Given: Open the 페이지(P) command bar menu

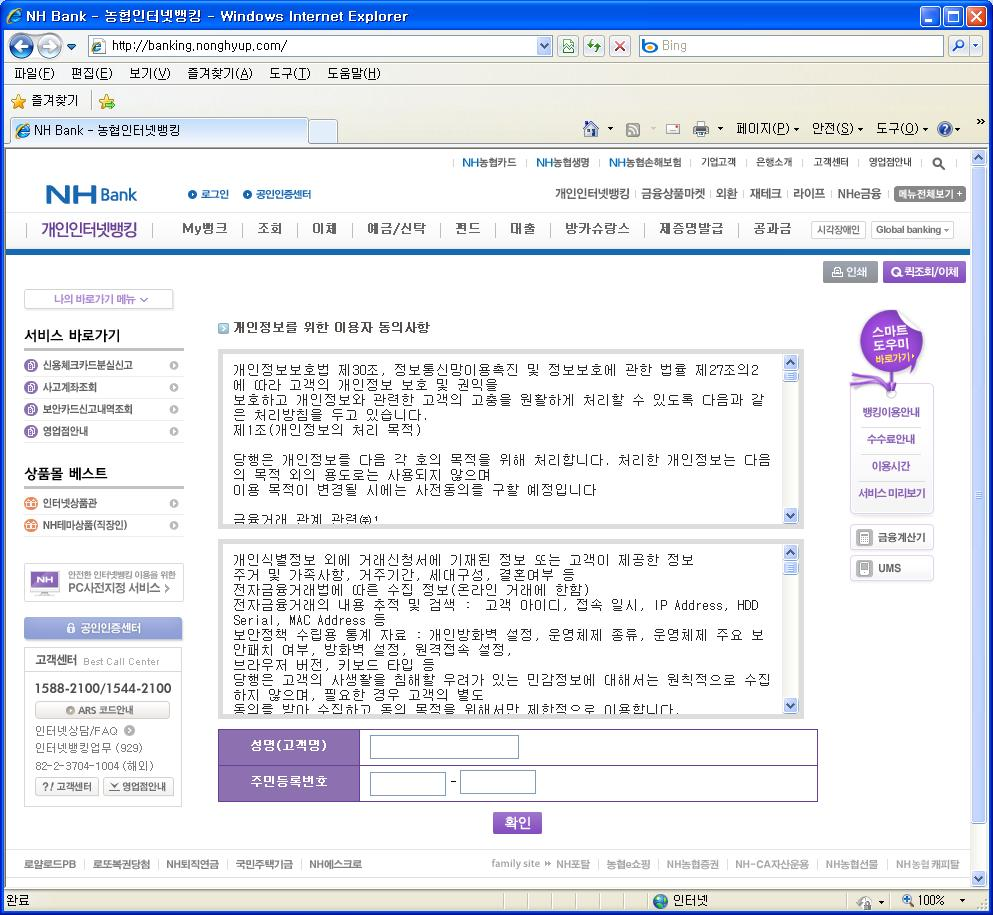Looking at the screenshot, I should click(768, 129).
